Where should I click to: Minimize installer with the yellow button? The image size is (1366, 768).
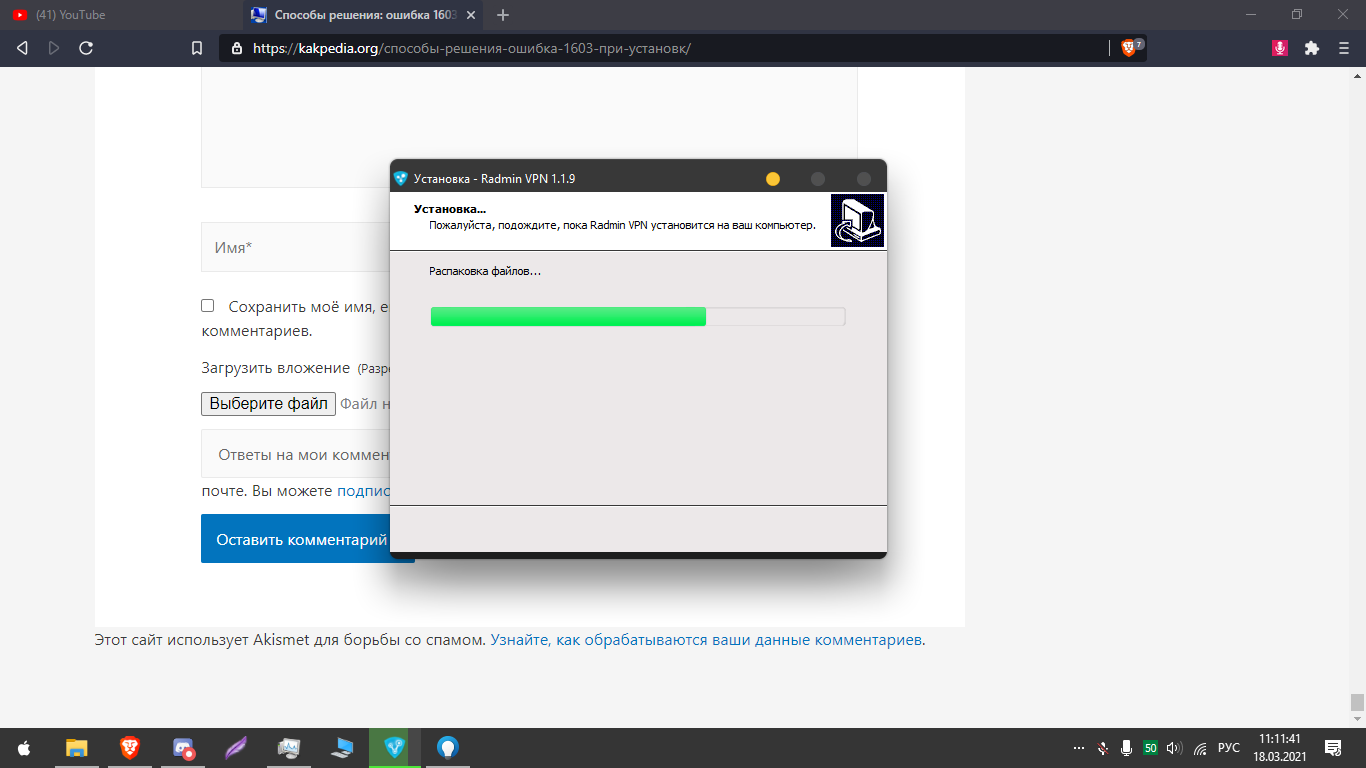[x=772, y=179]
